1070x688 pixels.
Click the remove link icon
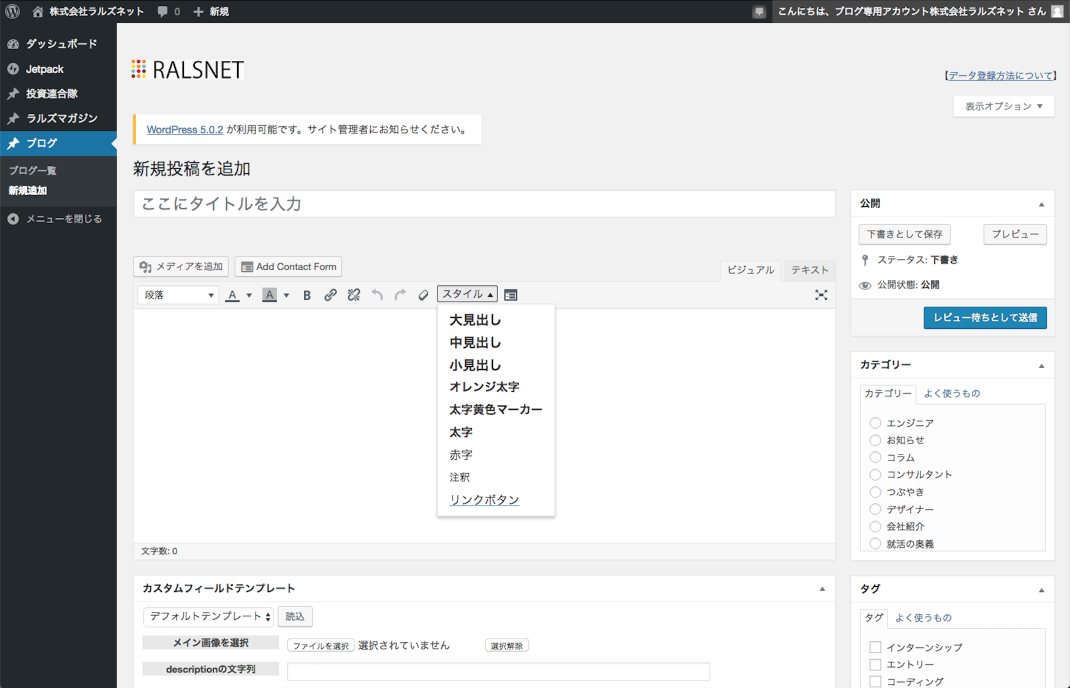pos(354,295)
